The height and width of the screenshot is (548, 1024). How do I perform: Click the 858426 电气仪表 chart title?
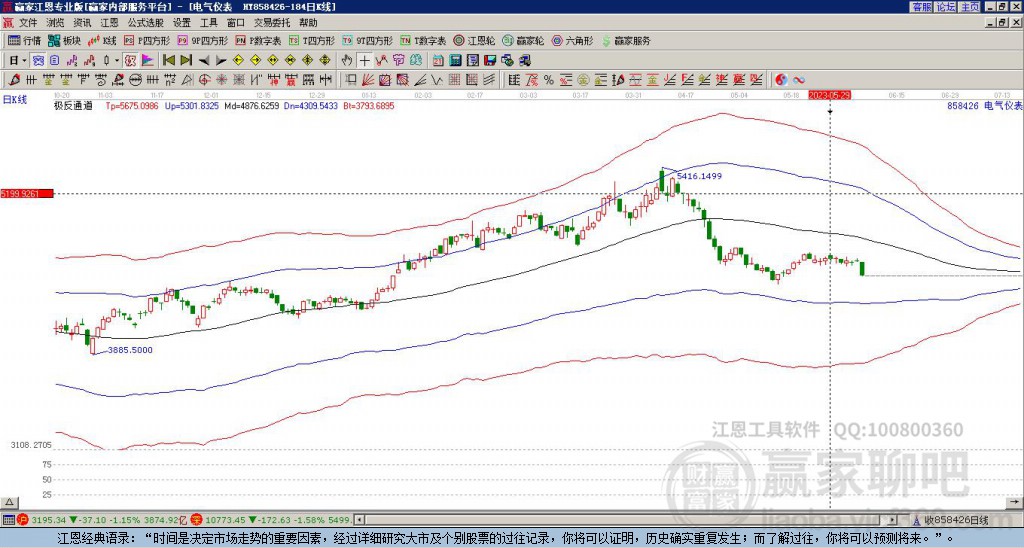pos(985,105)
